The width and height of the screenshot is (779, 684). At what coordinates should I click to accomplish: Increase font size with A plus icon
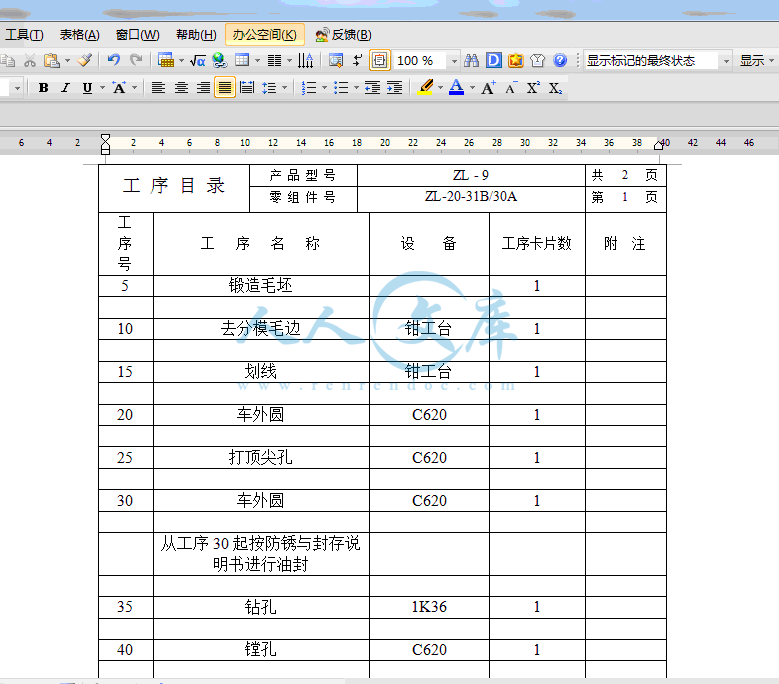pyautogui.click(x=488, y=88)
